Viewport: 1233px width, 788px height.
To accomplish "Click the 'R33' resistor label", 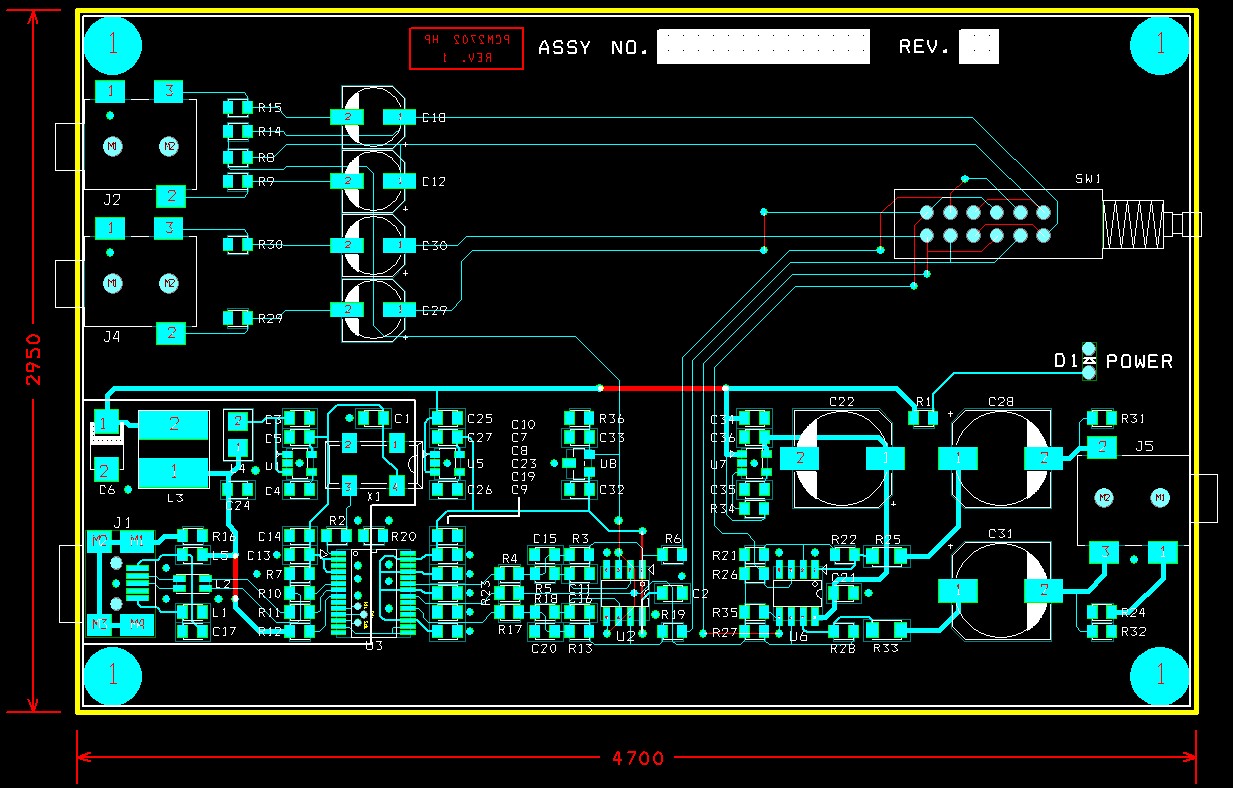I will pos(886,649).
